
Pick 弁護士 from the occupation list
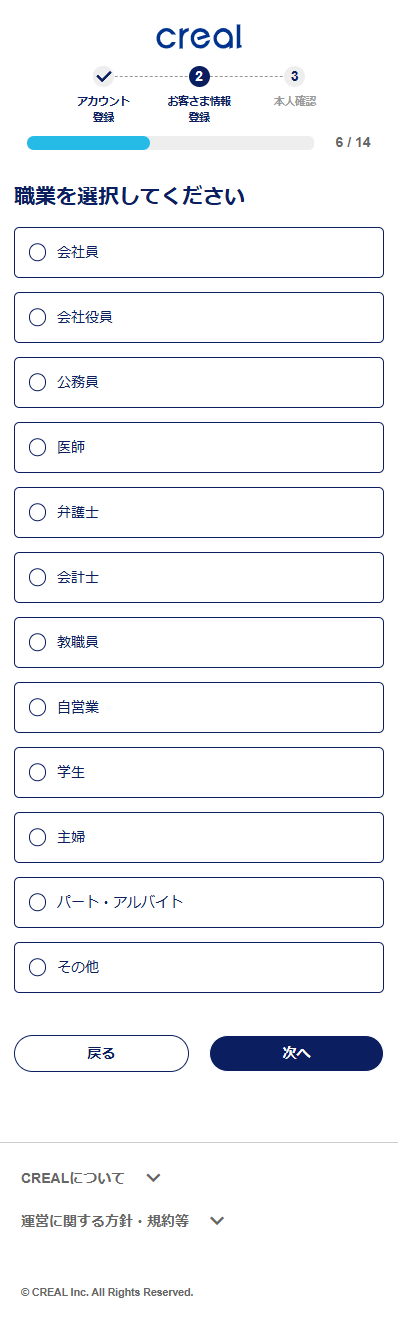(x=199, y=512)
